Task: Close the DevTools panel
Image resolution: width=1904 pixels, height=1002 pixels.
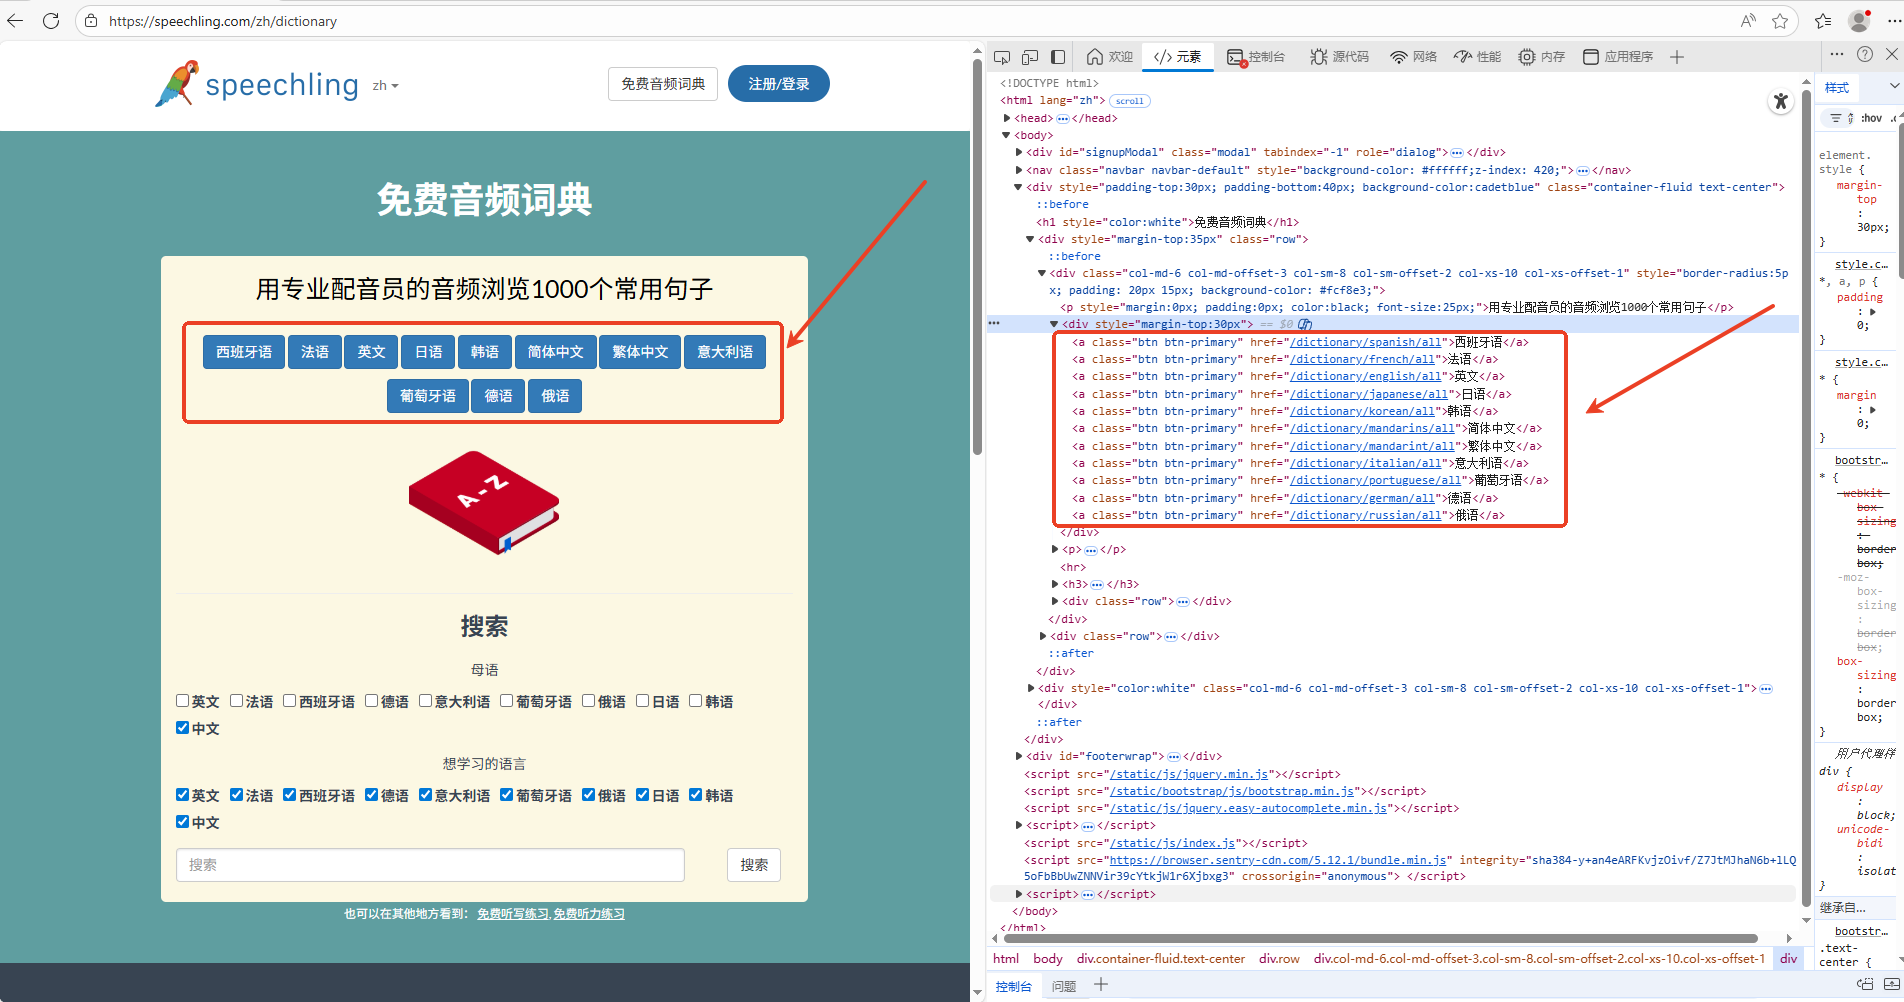Action: [x=1892, y=54]
